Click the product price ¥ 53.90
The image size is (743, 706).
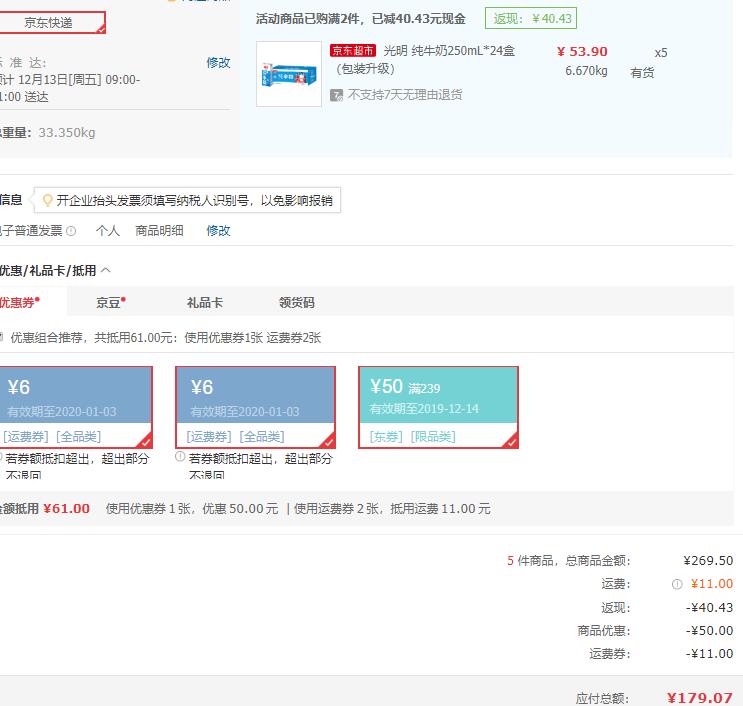pos(582,51)
